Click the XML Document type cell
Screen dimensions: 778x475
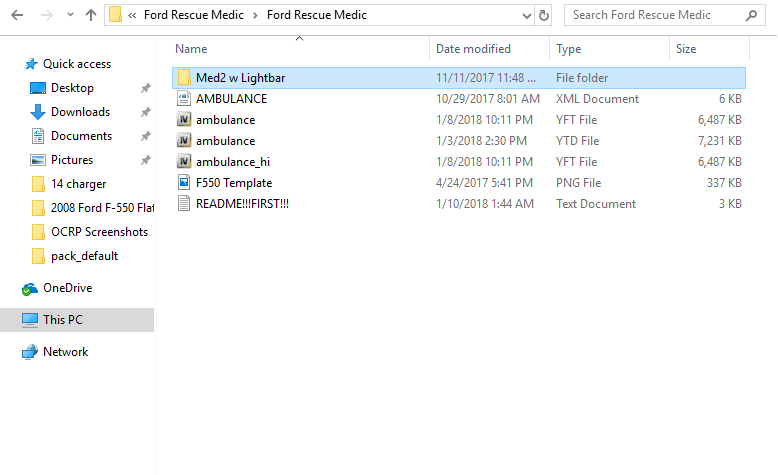(597, 99)
